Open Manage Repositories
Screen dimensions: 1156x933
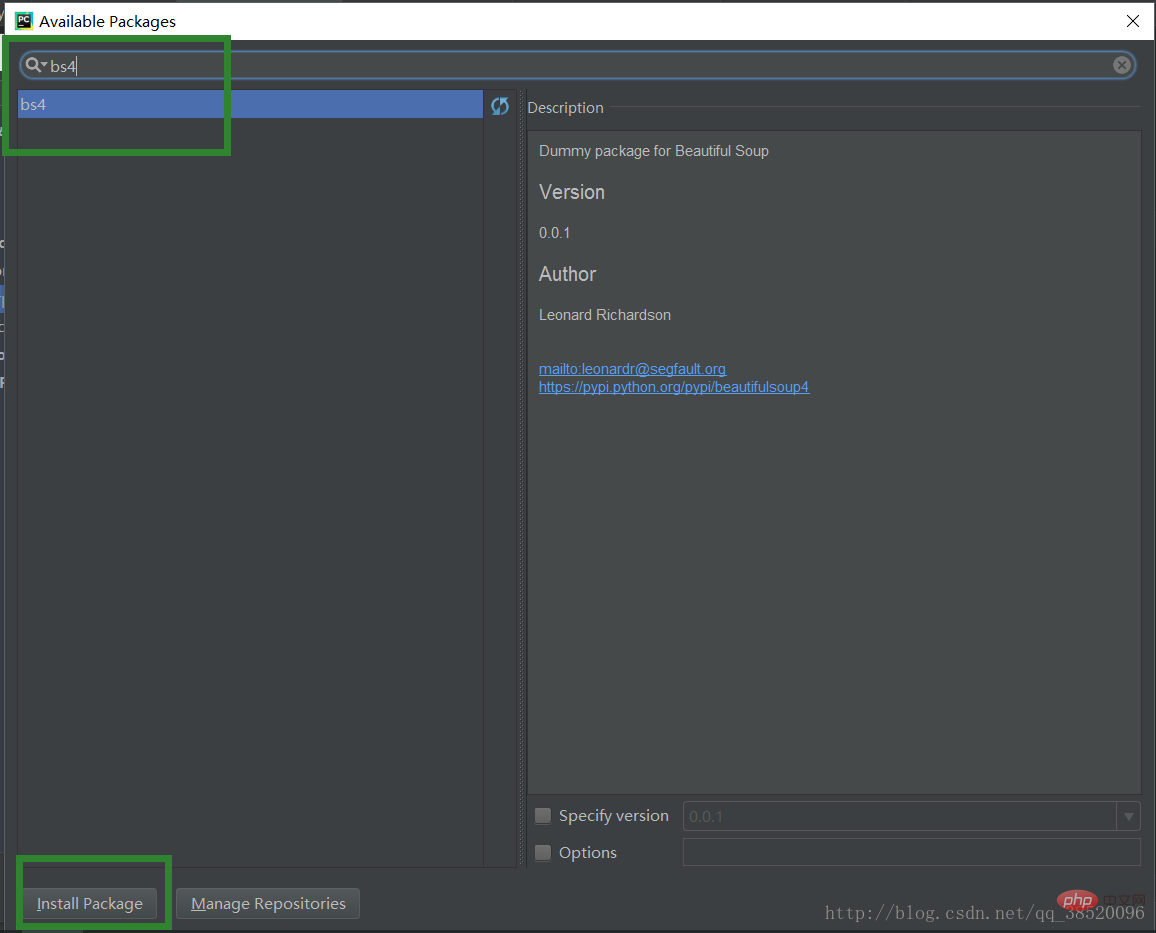[268, 904]
